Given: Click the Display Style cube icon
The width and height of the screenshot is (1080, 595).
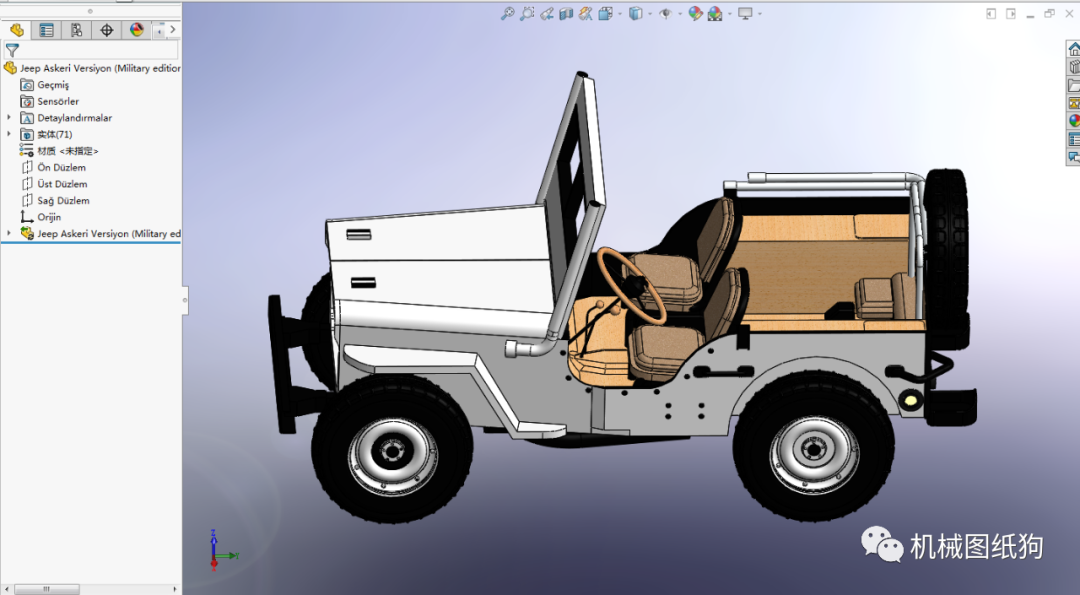Looking at the screenshot, I should (636, 14).
